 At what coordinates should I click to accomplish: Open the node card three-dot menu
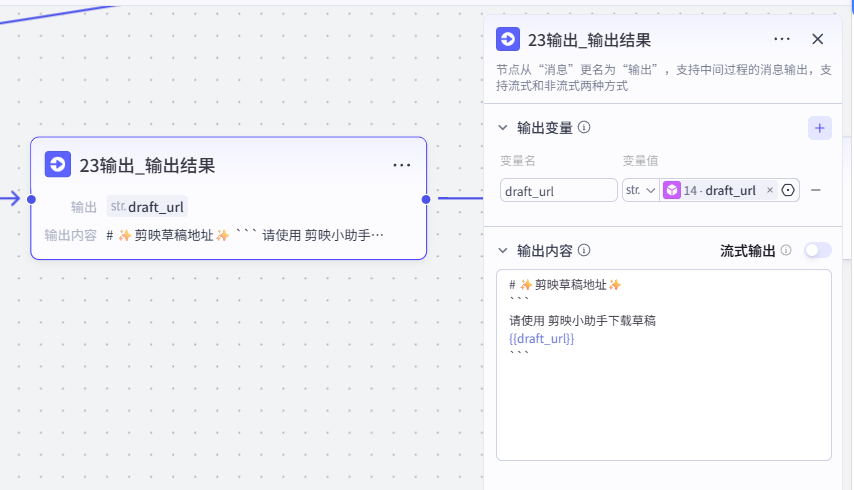point(401,165)
